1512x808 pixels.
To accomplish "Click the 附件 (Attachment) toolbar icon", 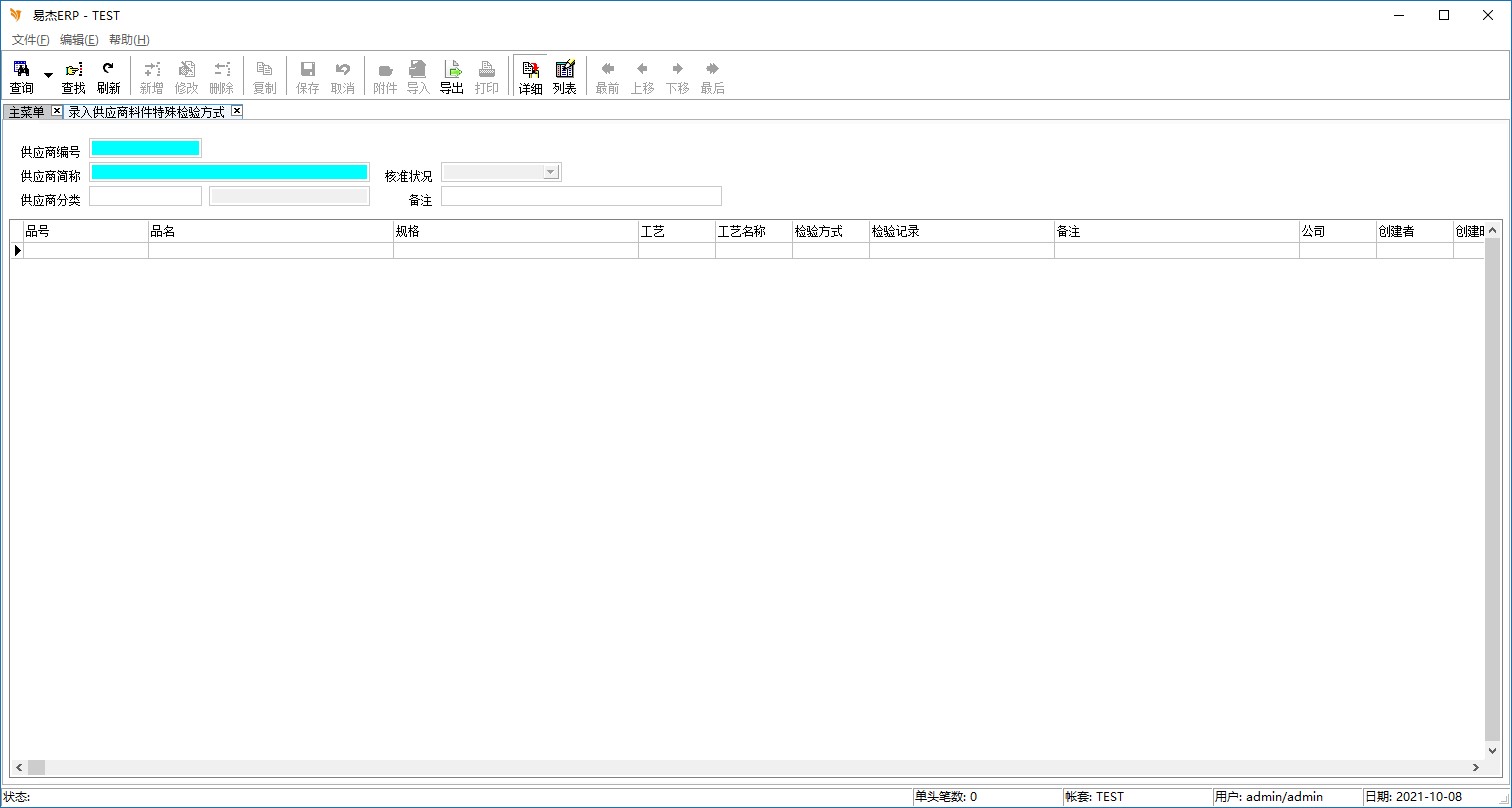I will click(x=385, y=76).
